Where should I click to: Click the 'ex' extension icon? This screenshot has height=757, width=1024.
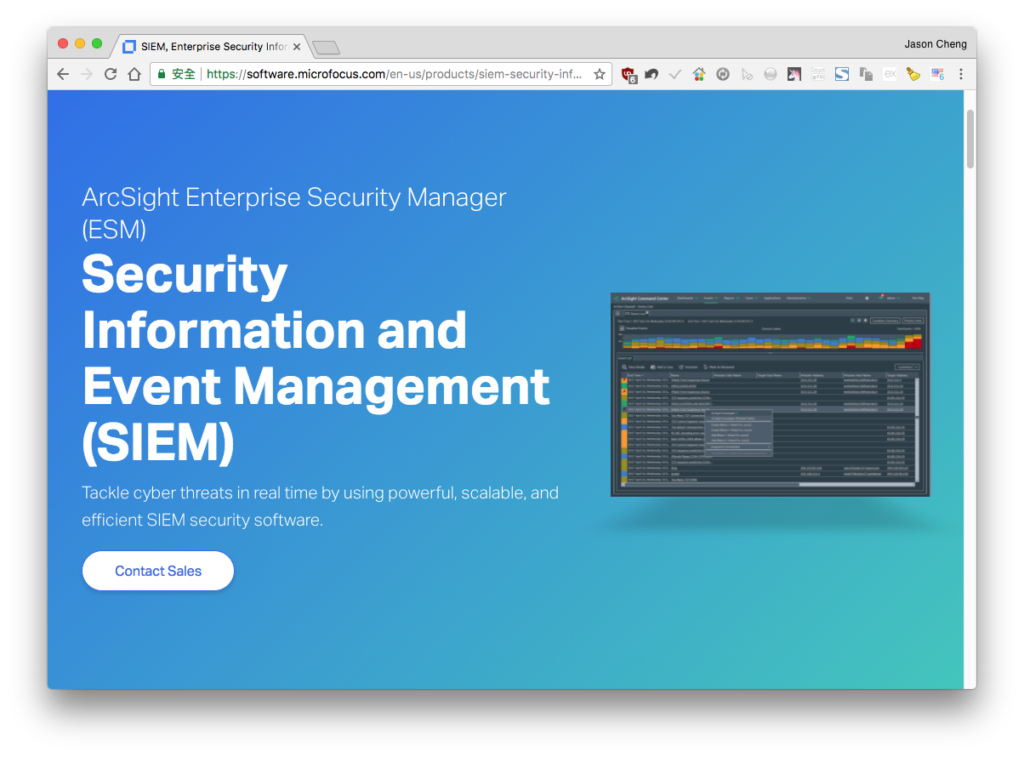(x=889, y=74)
